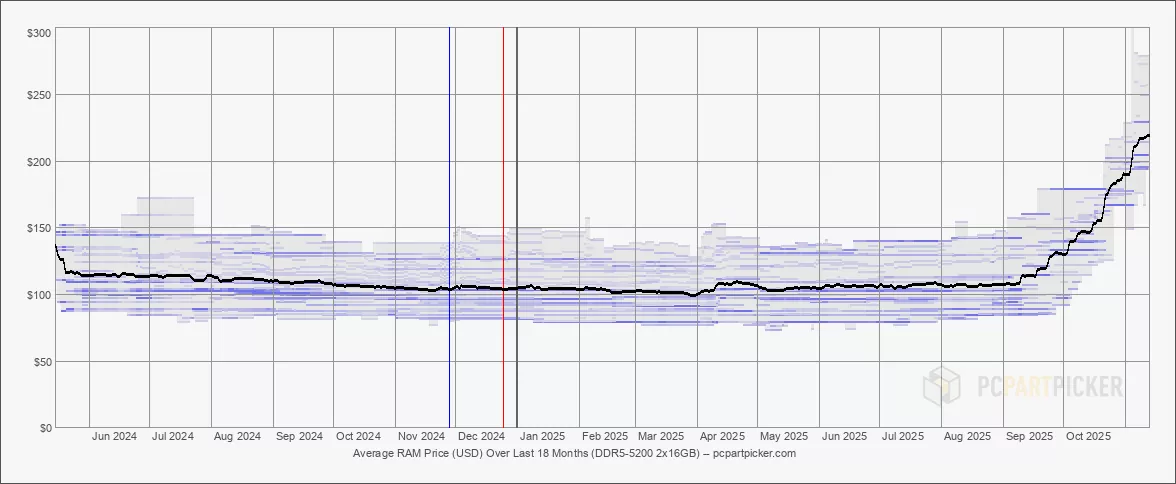
Task: Select the $100 y-axis label
Action: pyautogui.click(x=39, y=295)
